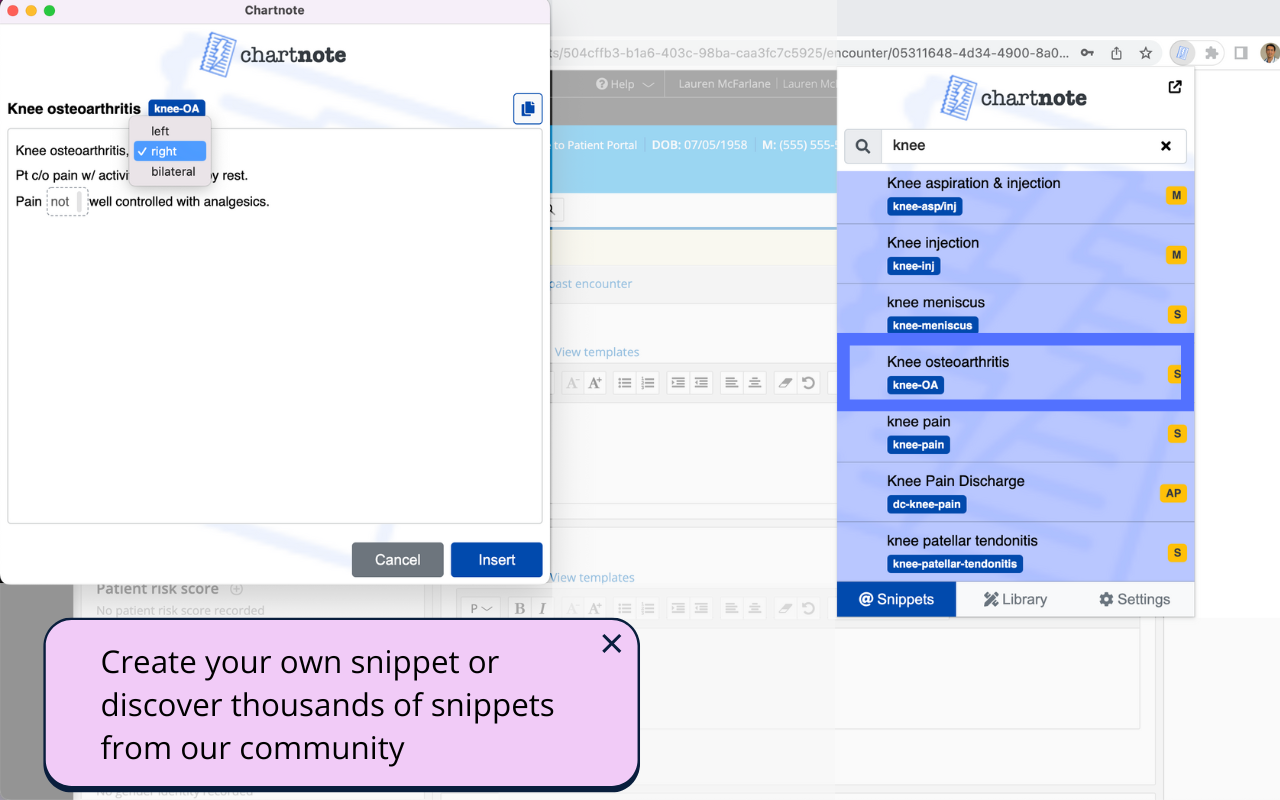Image resolution: width=1280 pixels, height=800 pixels.
Task: Click the magnifier search icon in Chartnote
Action: coord(862,146)
